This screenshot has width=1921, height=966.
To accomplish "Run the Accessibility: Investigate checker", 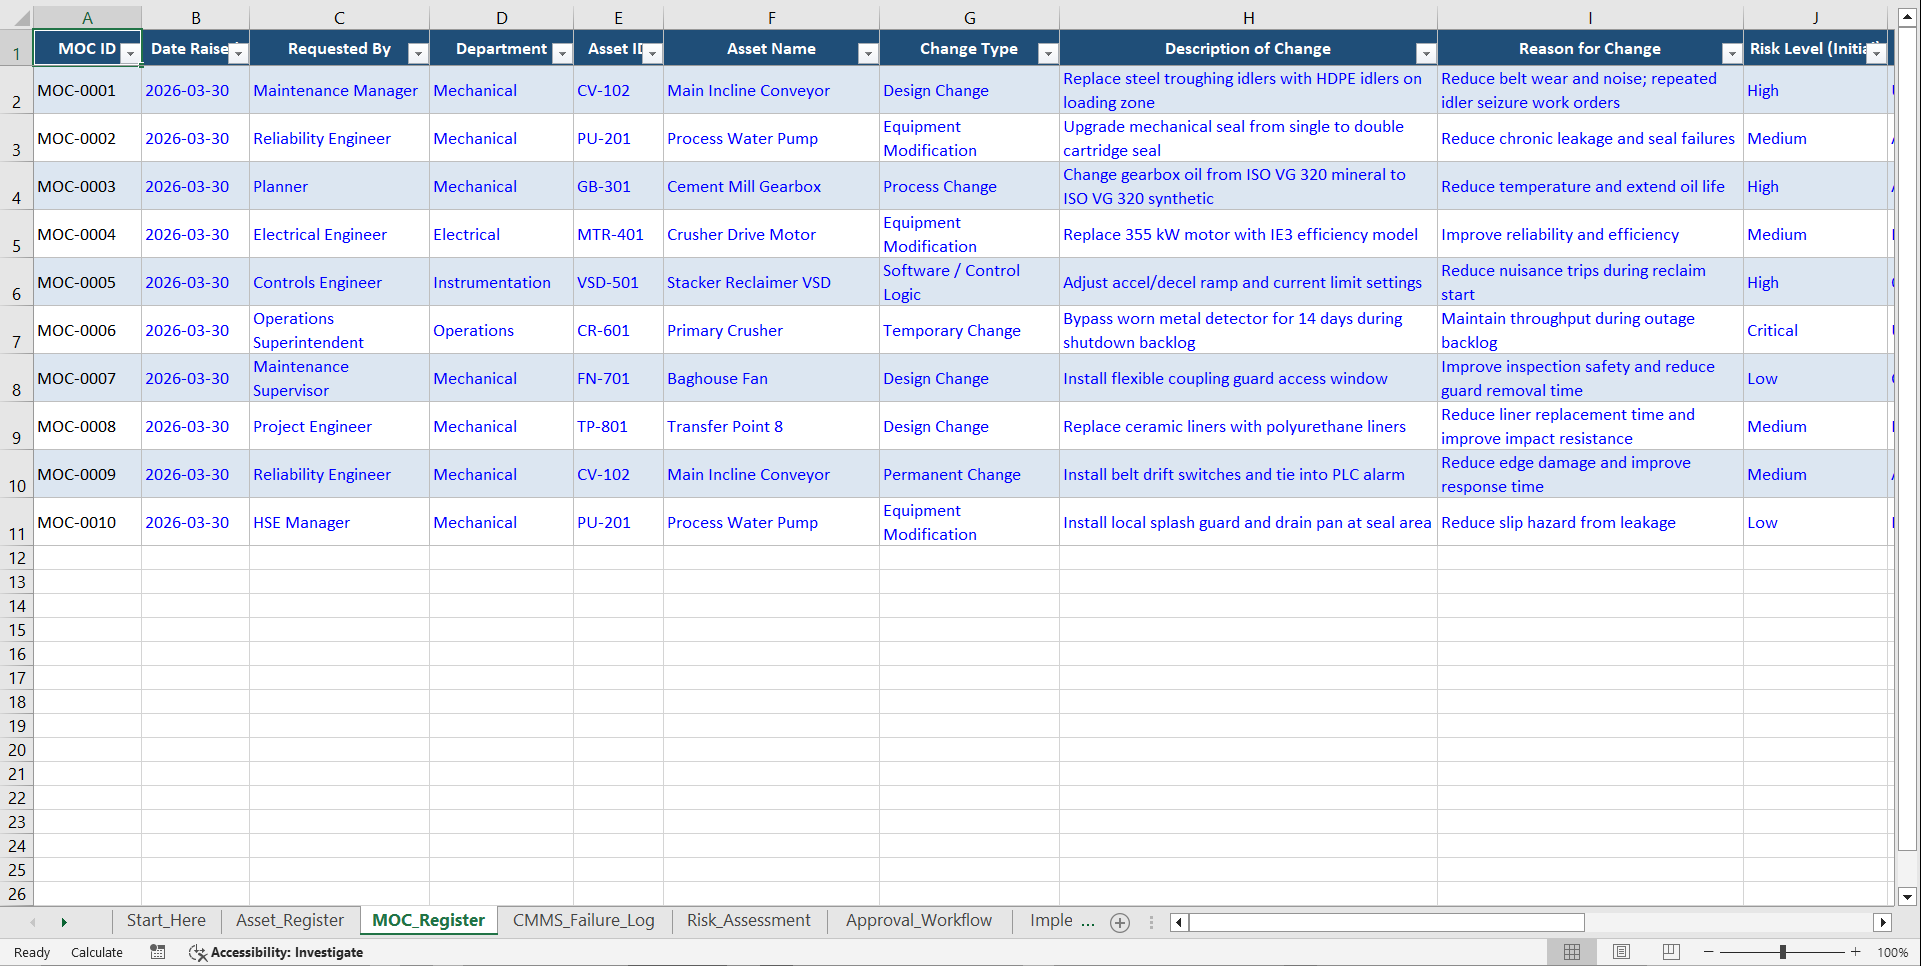I will [x=275, y=952].
